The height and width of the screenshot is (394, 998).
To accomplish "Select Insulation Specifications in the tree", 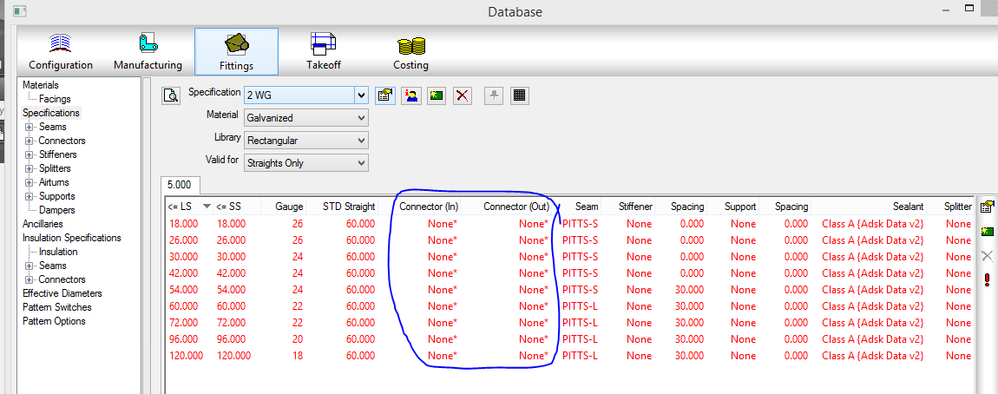I will (71, 238).
